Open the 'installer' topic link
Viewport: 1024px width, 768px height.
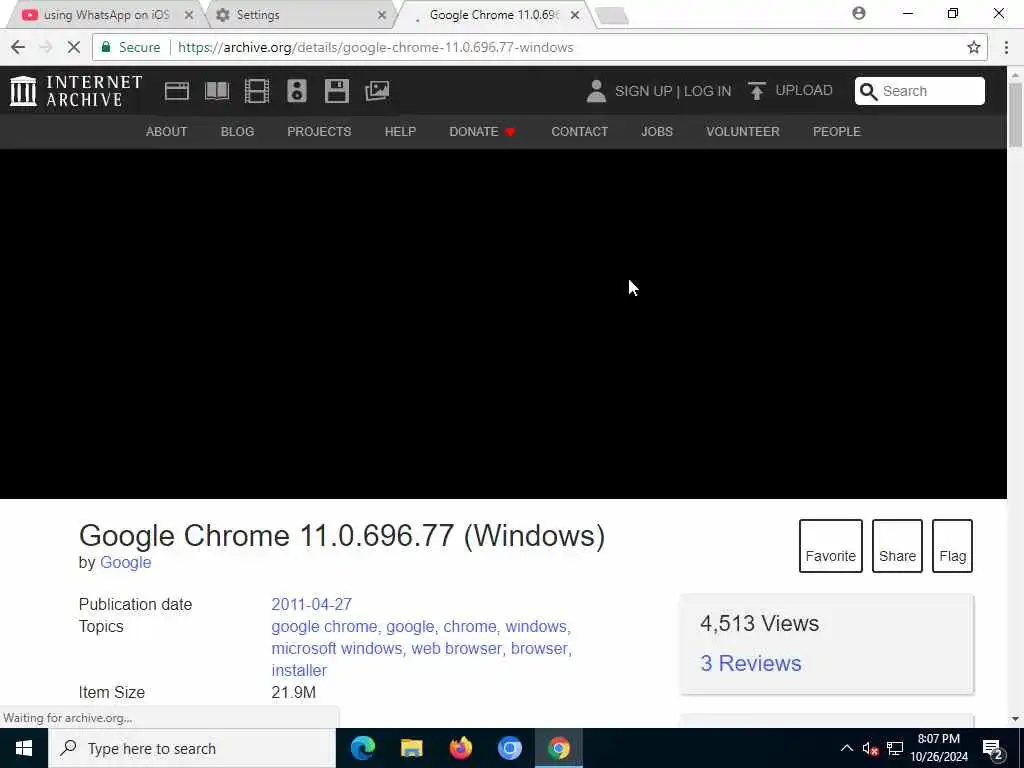(x=299, y=671)
